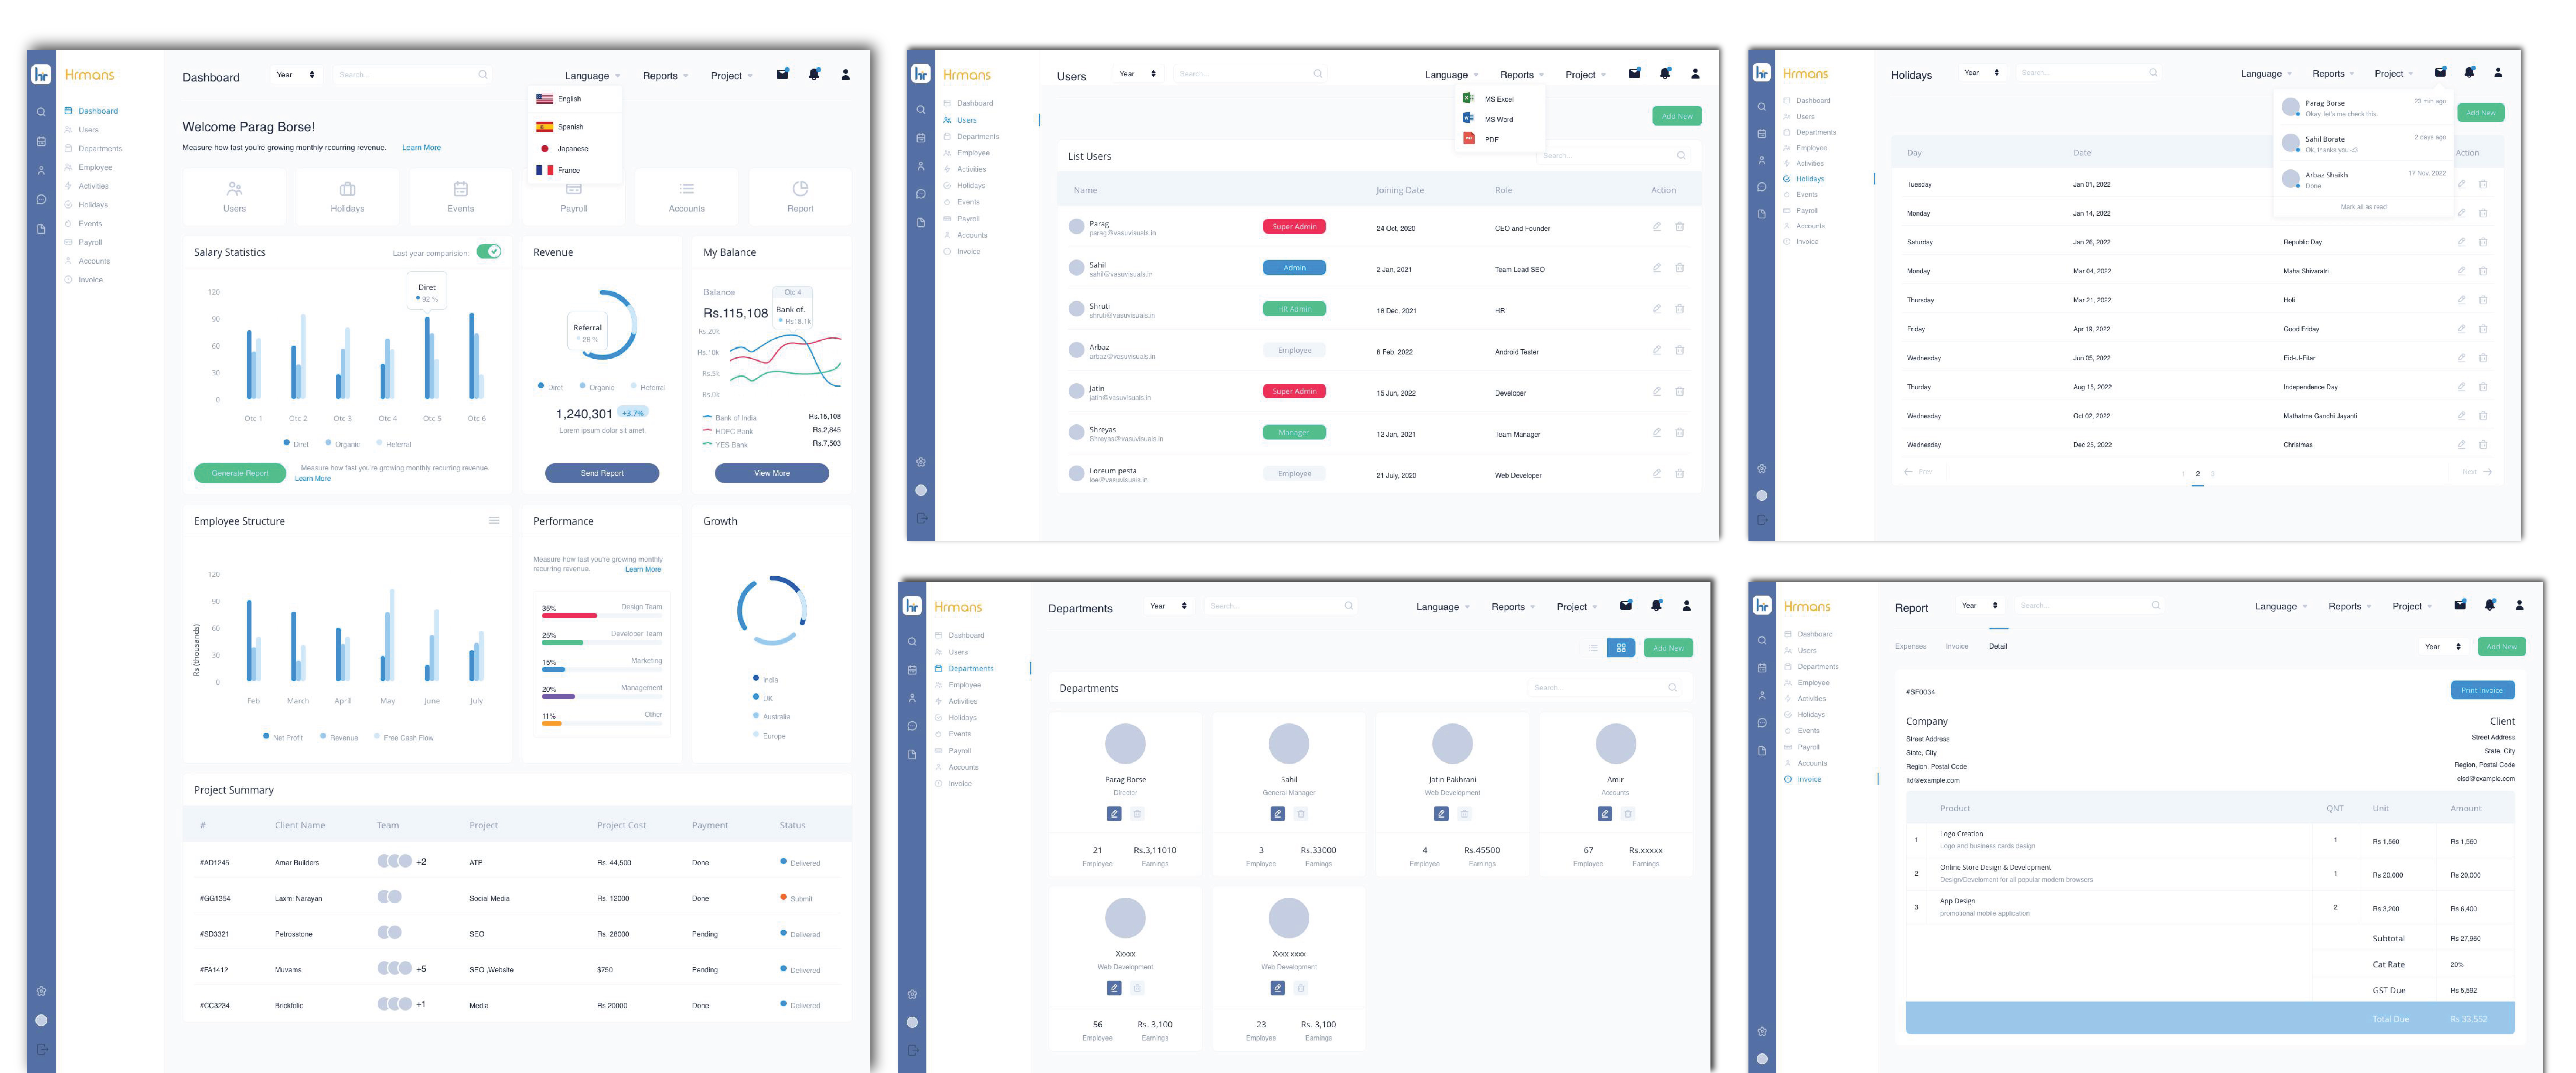This screenshot has height=1073, width=2576.
Task: Click Add New in Users window
Action: (x=1677, y=116)
